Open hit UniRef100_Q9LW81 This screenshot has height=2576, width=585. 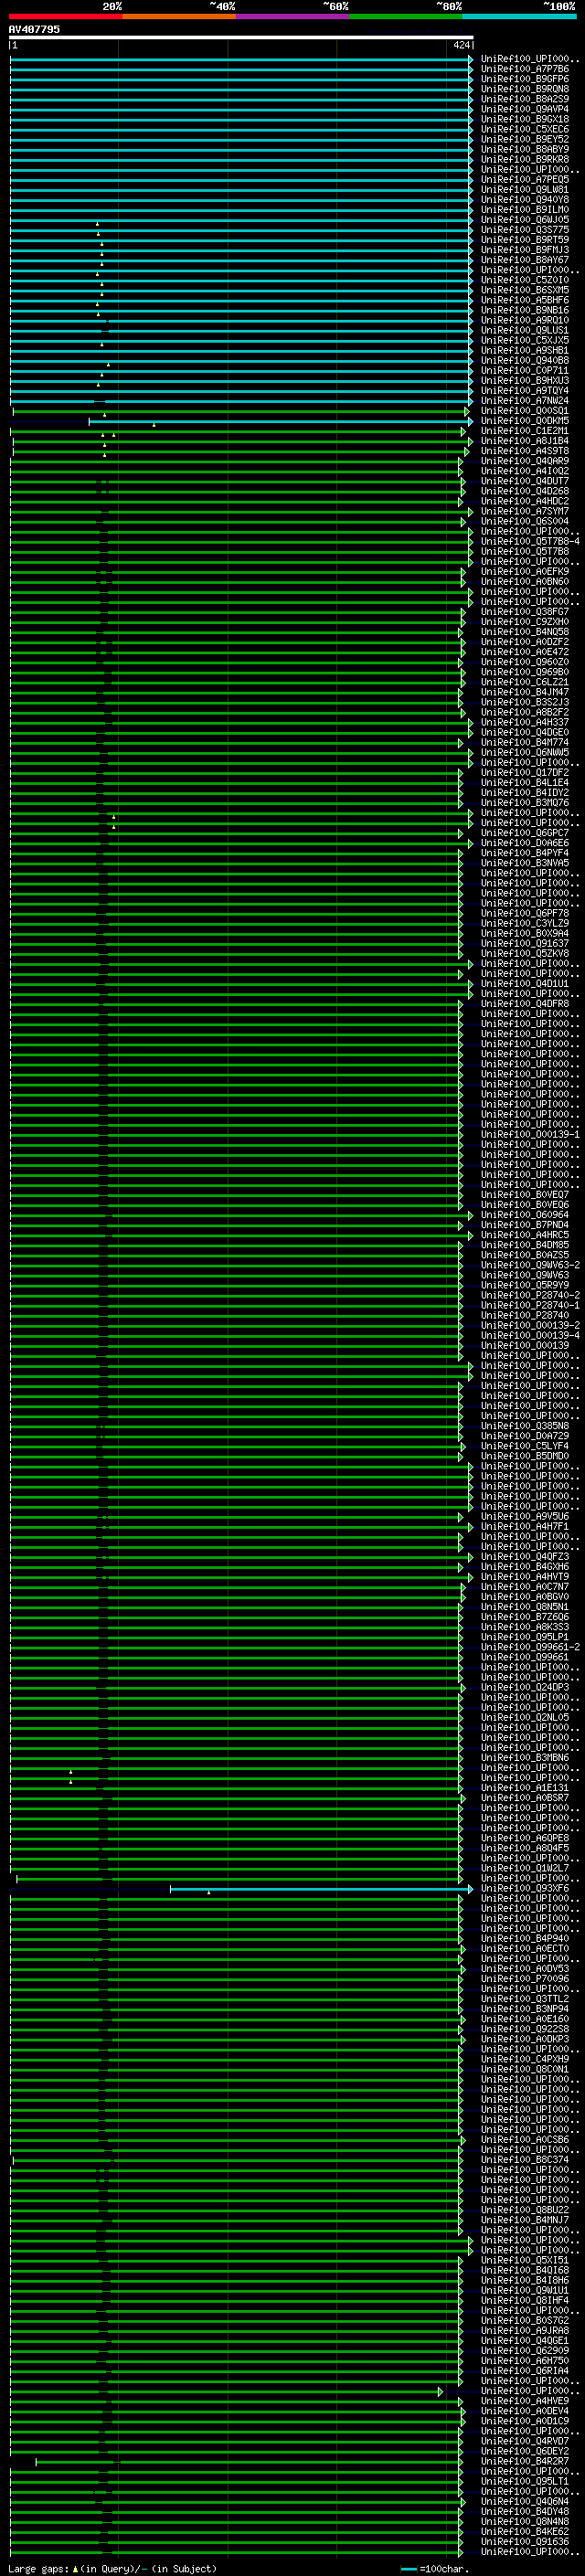pyautogui.click(x=525, y=189)
